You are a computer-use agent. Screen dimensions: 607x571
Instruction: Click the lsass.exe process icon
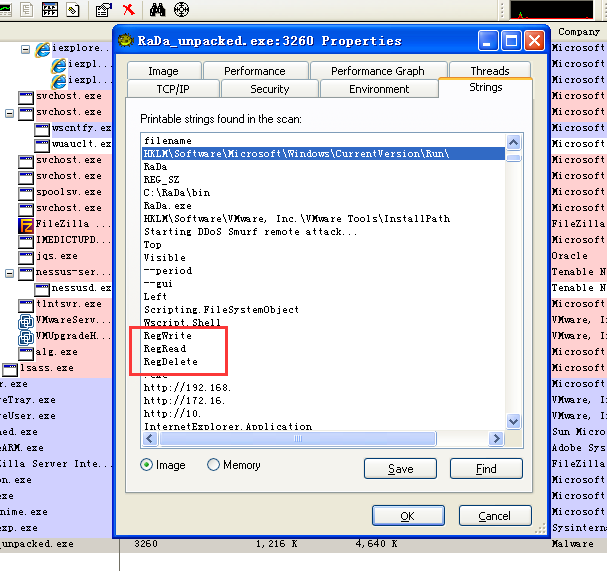point(10,369)
